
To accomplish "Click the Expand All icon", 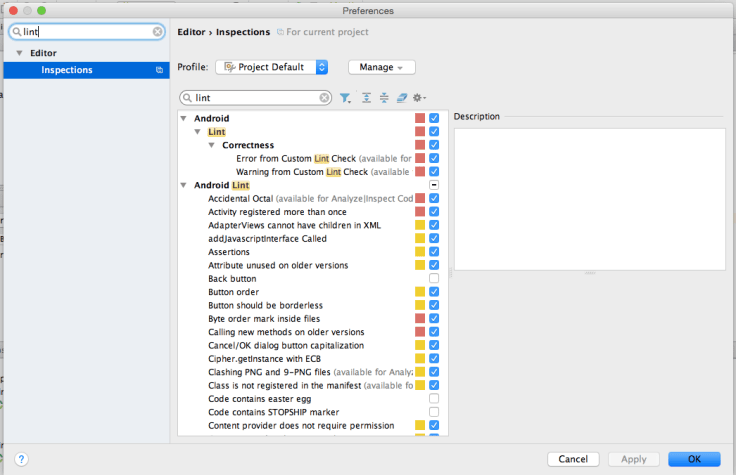I will [367, 98].
